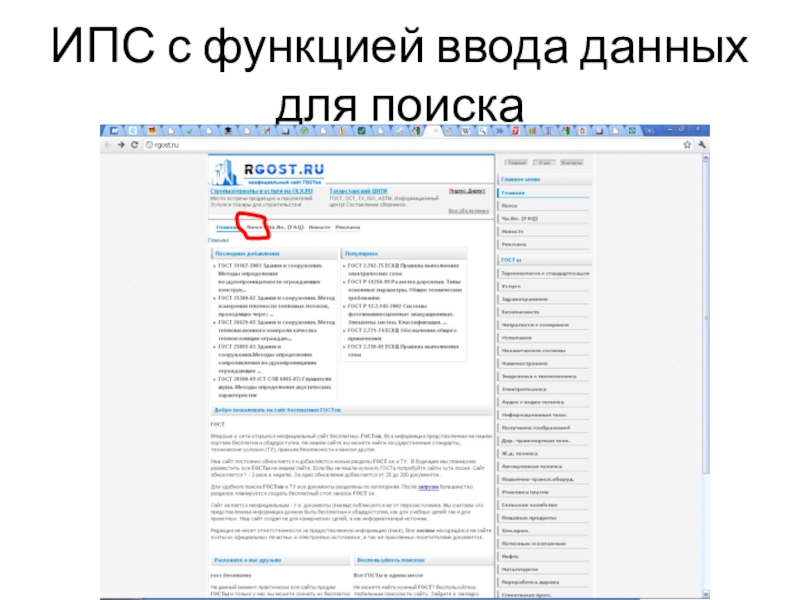
Task: Open the Информационные техн. category
Action: [x=543, y=415]
